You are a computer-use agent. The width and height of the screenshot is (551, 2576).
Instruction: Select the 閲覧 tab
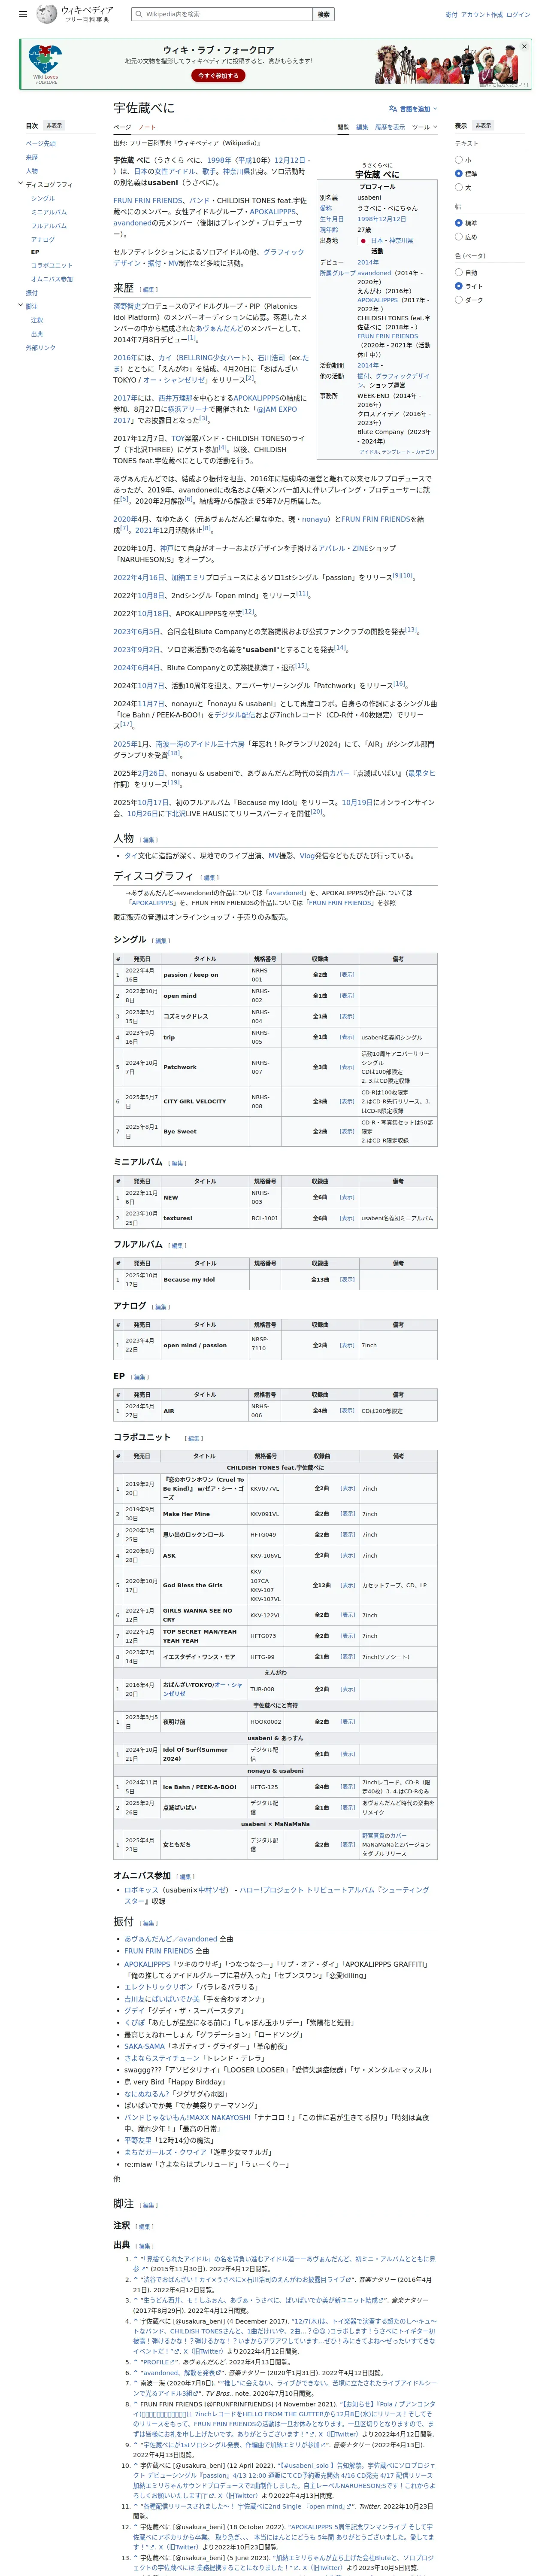click(x=343, y=127)
